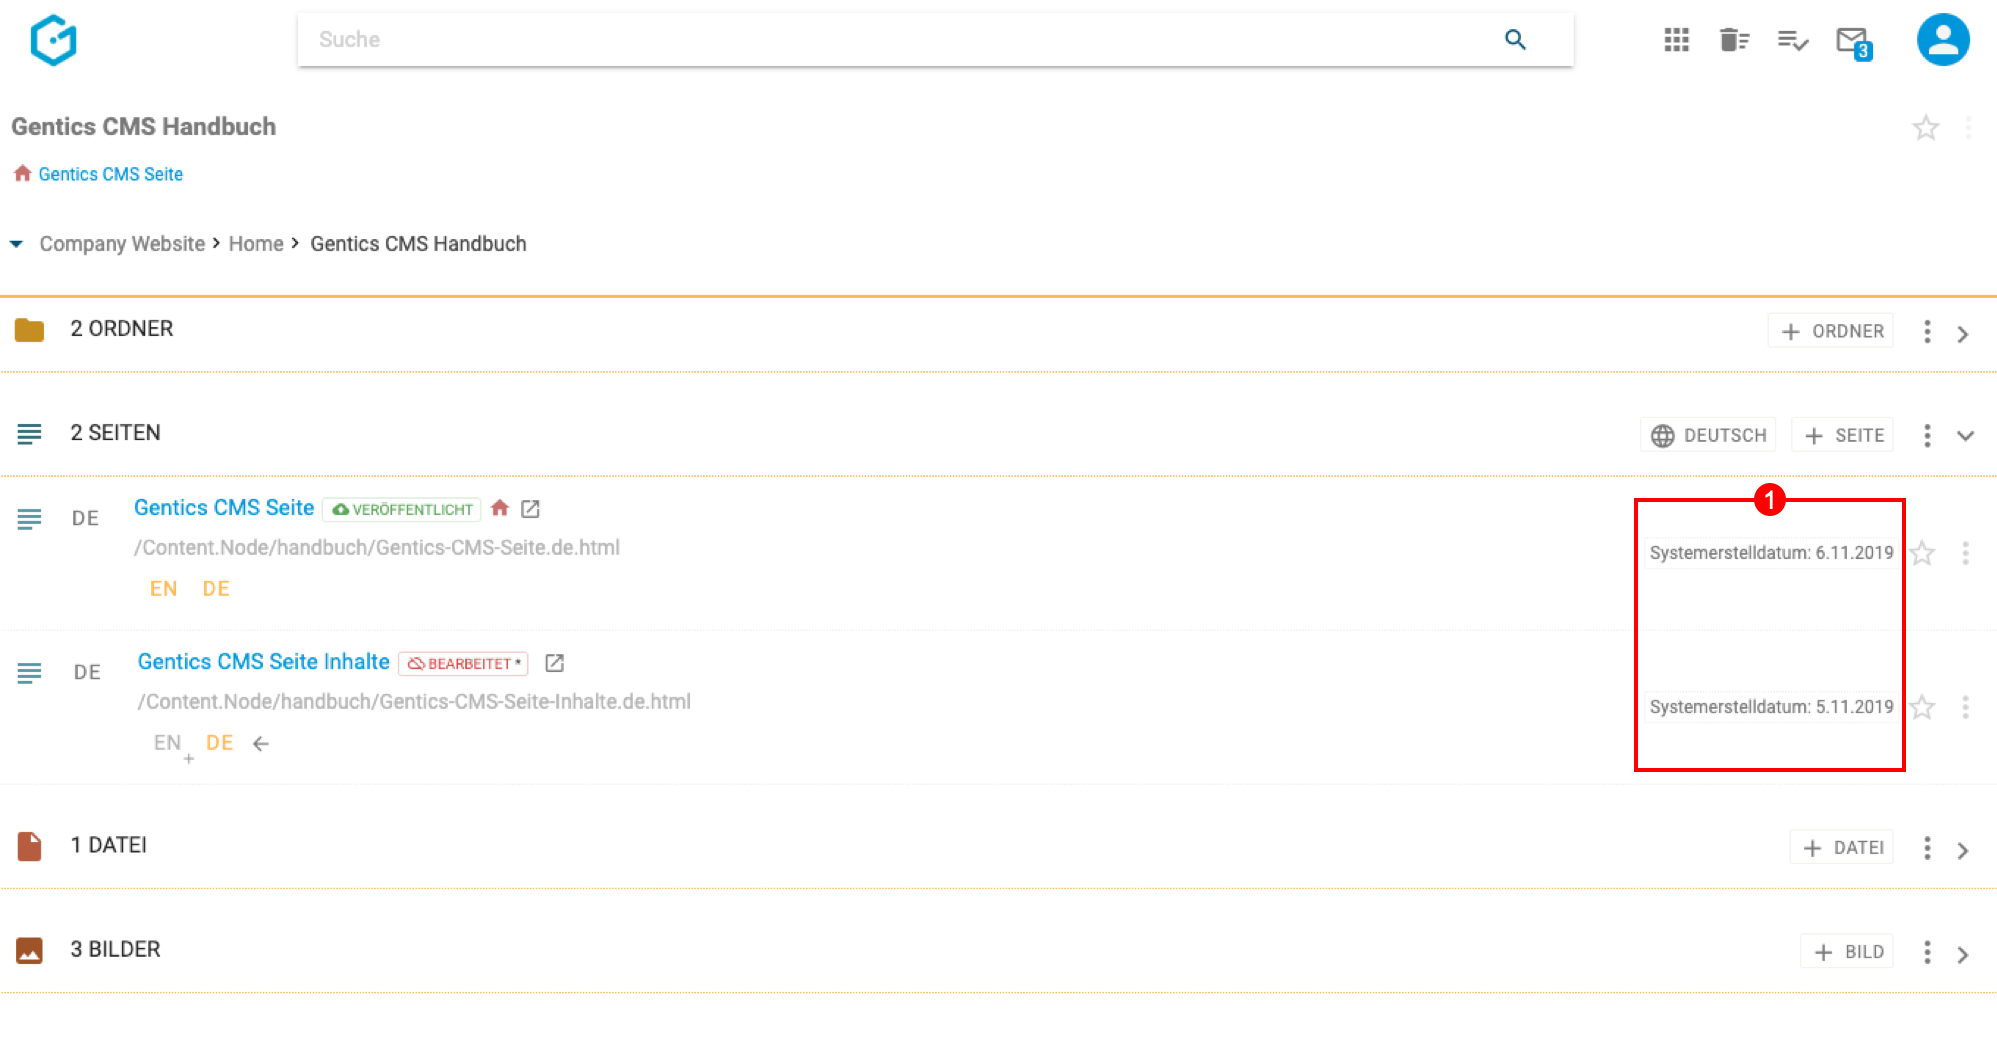Image resolution: width=1997 pixels, height=1050 pixels.
Task: Open the Datei section options menu
Action: [1927, 849]
